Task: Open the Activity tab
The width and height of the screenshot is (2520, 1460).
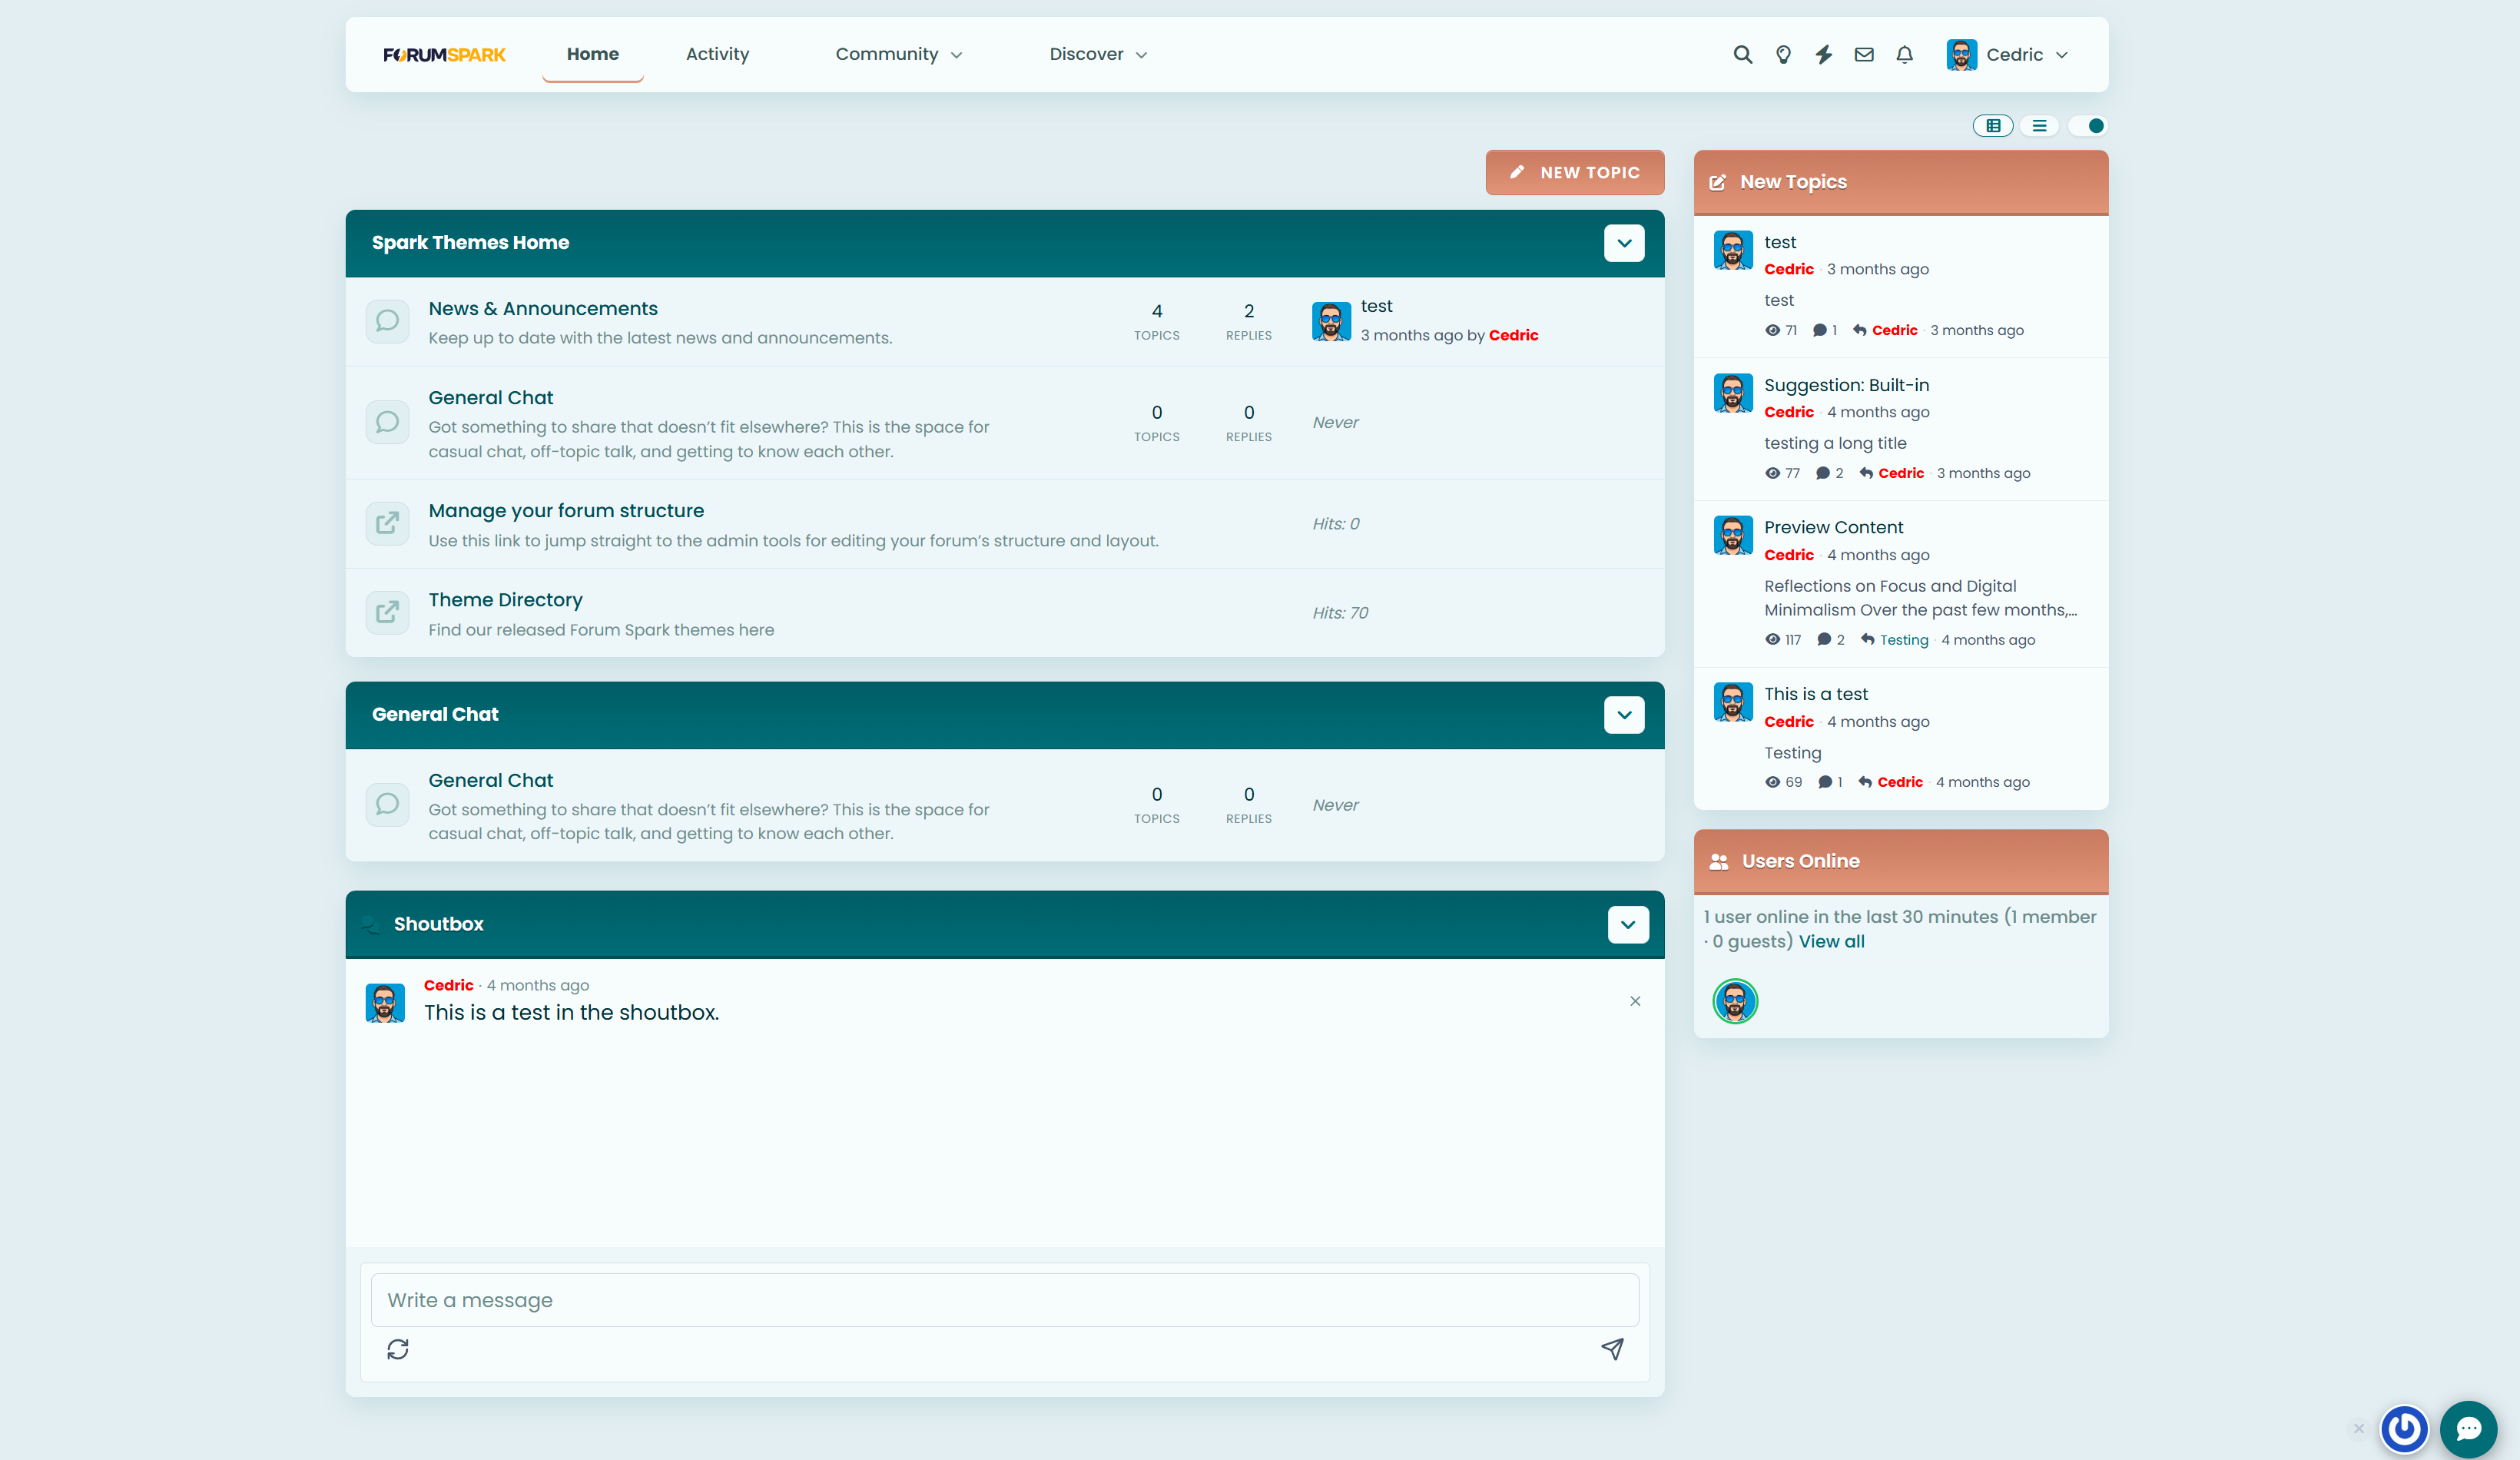Action: (x=717, y=55)
